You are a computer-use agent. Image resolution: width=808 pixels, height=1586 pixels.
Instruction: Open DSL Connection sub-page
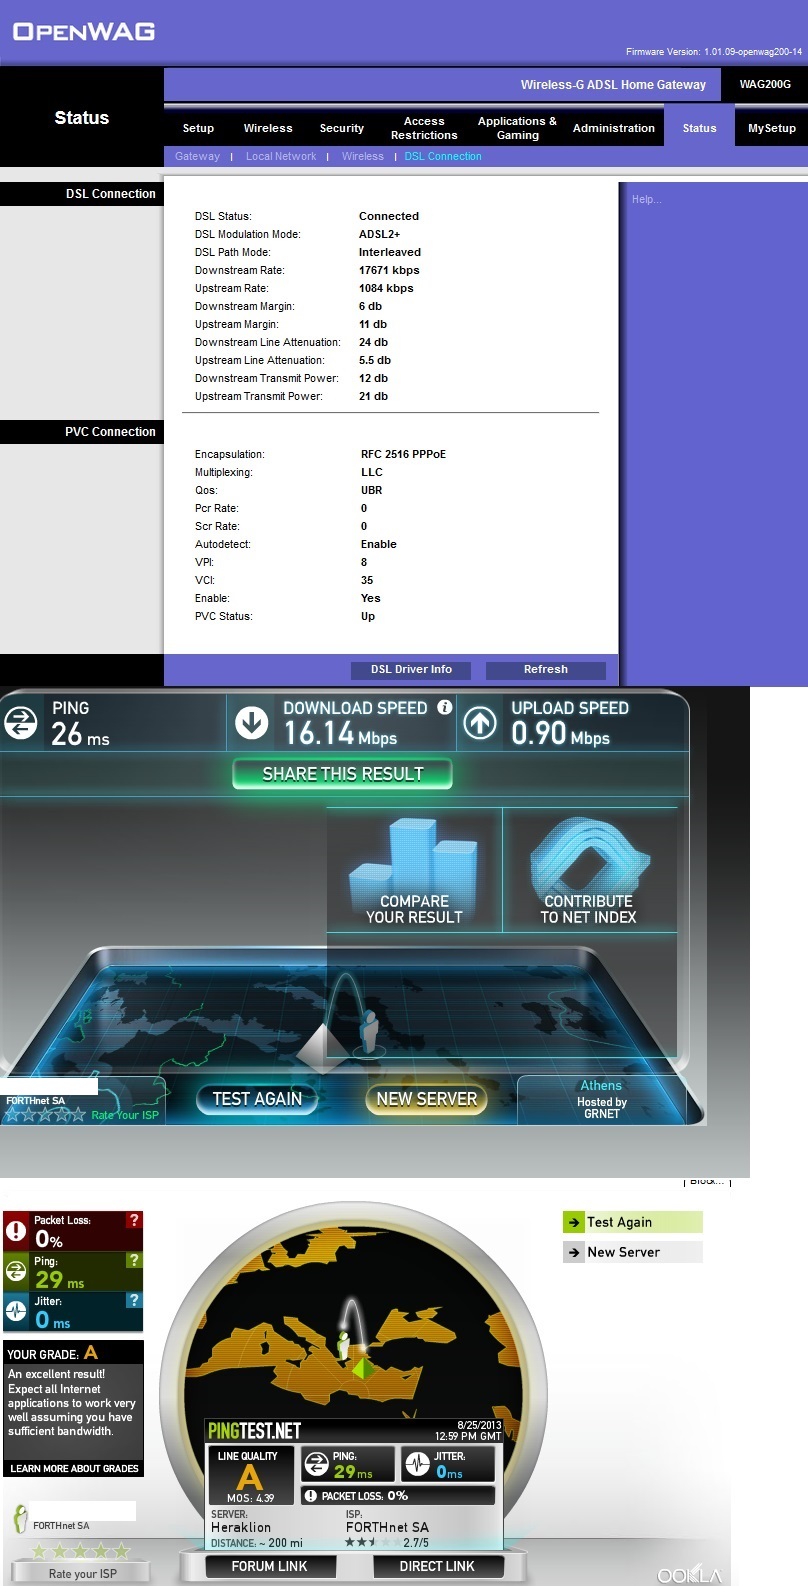[443, 156]
